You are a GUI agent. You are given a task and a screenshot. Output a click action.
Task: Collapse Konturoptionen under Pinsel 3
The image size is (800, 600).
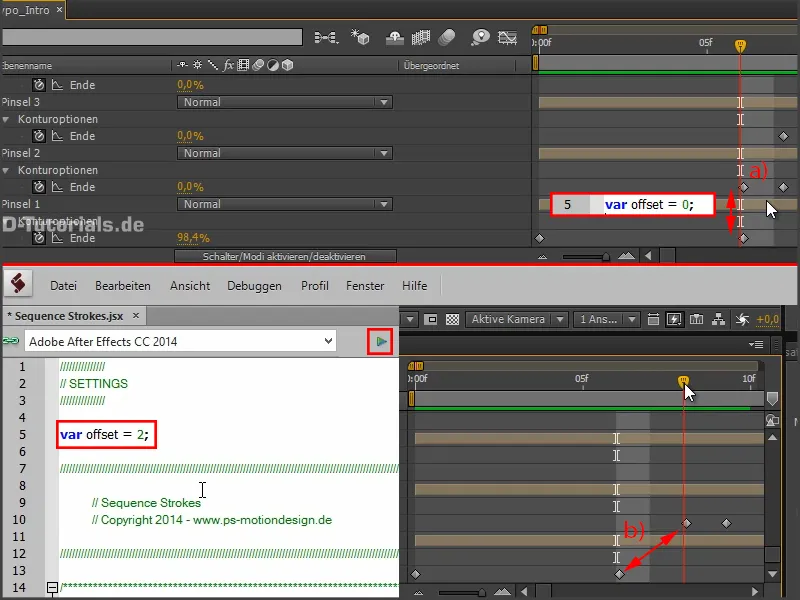tap(6, 119)
